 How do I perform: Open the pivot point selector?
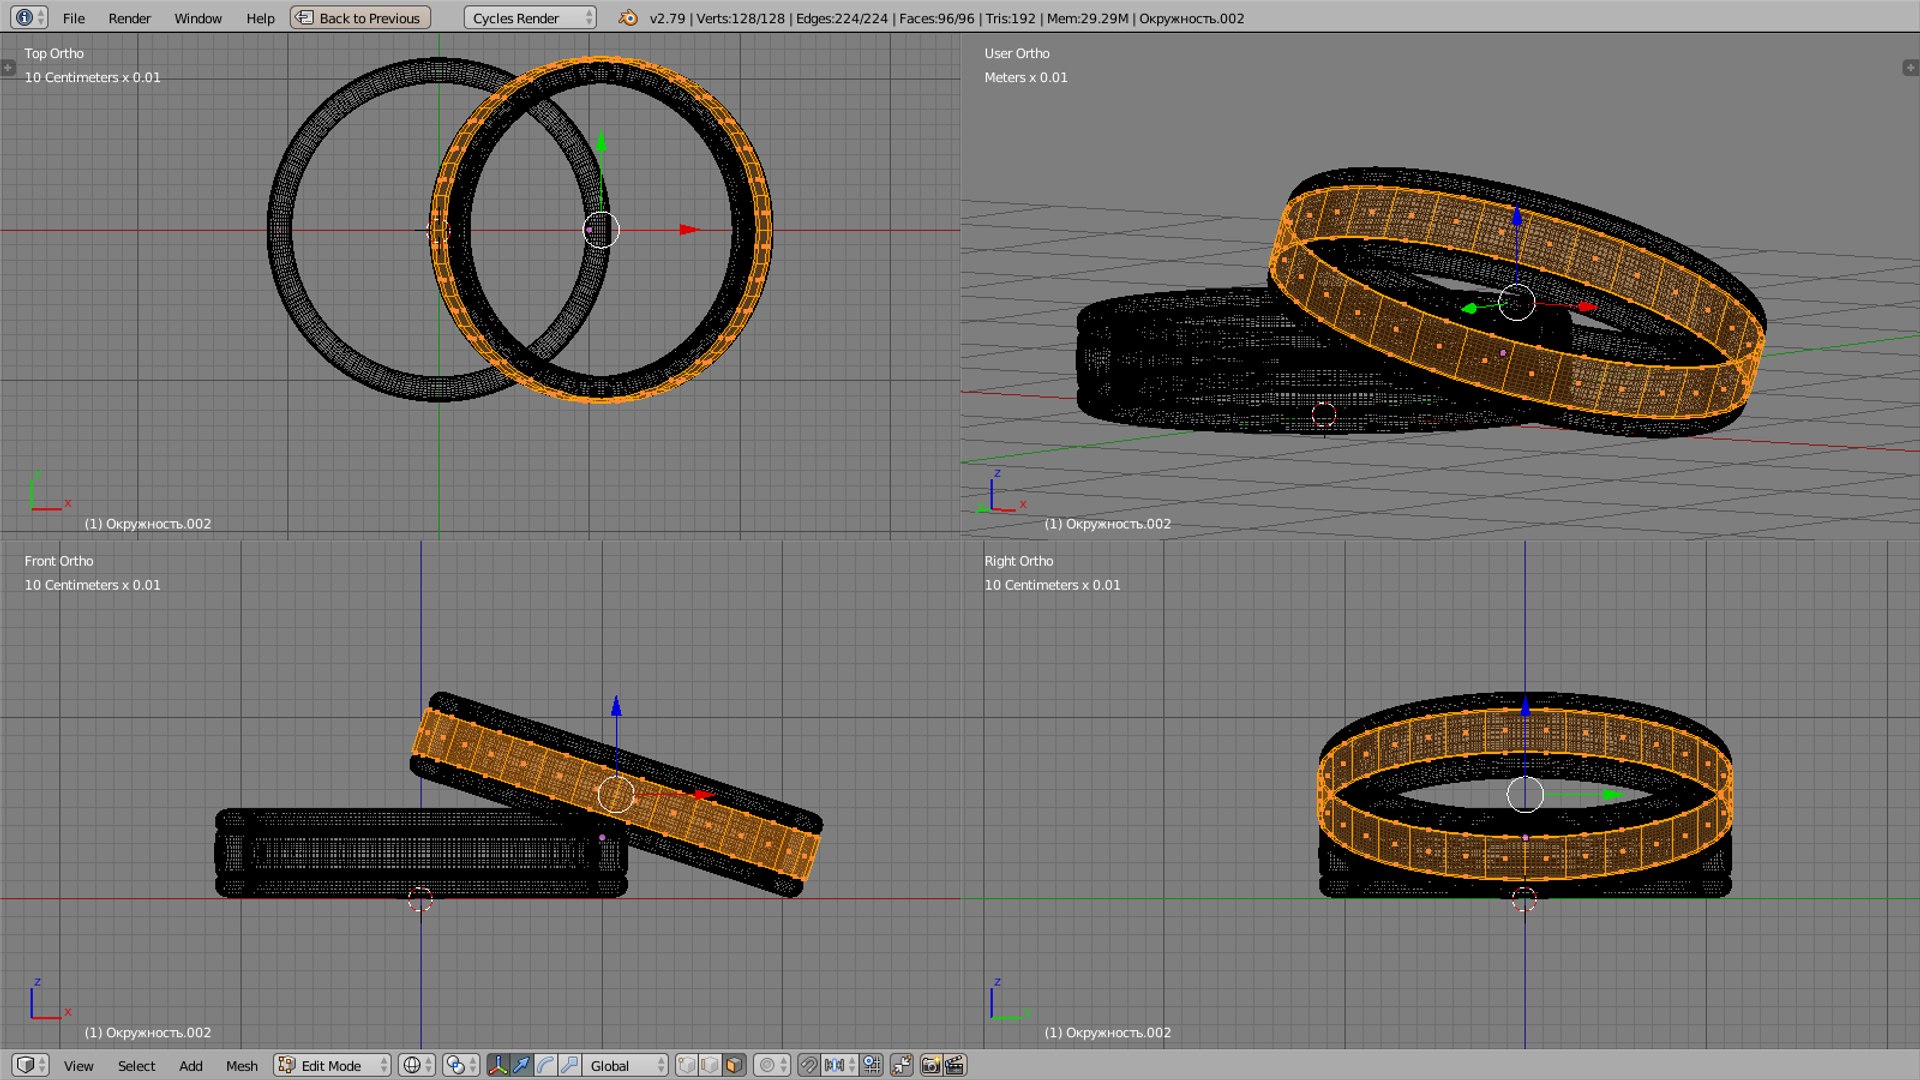(461, 1065)
